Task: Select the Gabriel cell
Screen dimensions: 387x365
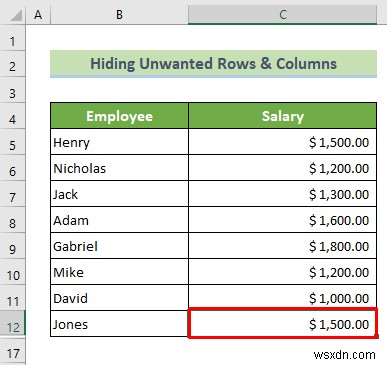Action: click(119, 246)
